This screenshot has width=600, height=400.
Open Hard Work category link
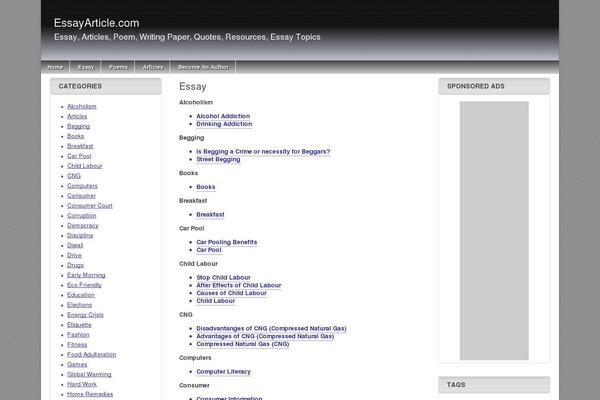click(82, 385)
